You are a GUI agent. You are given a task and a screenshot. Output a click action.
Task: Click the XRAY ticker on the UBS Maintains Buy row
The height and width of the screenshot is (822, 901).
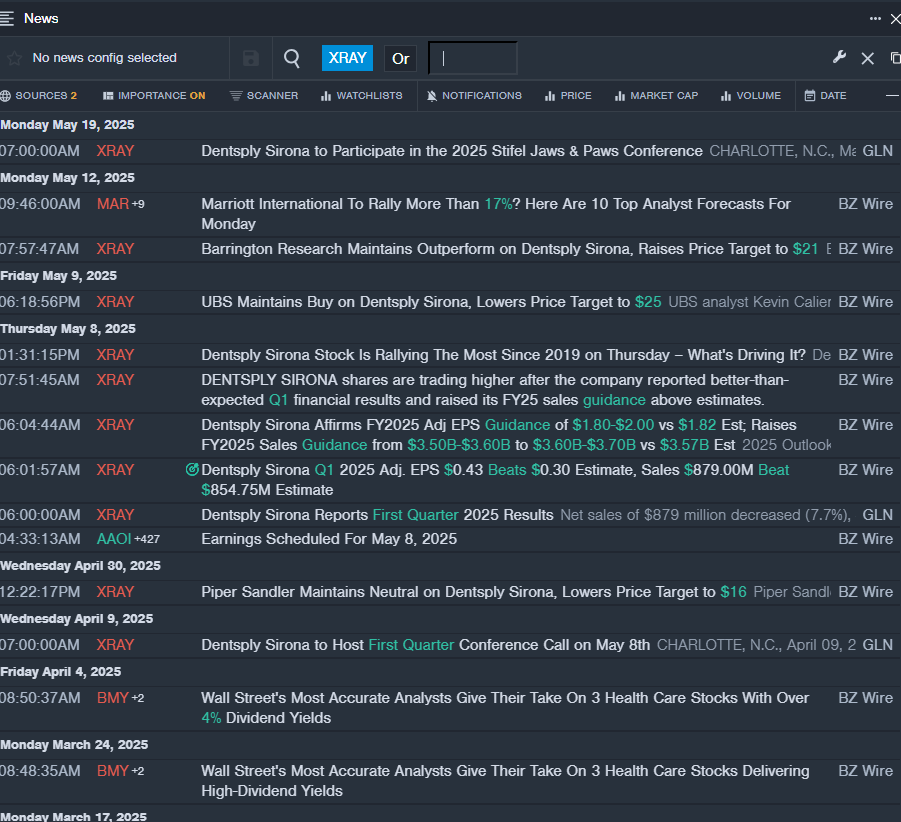(115, 302)
